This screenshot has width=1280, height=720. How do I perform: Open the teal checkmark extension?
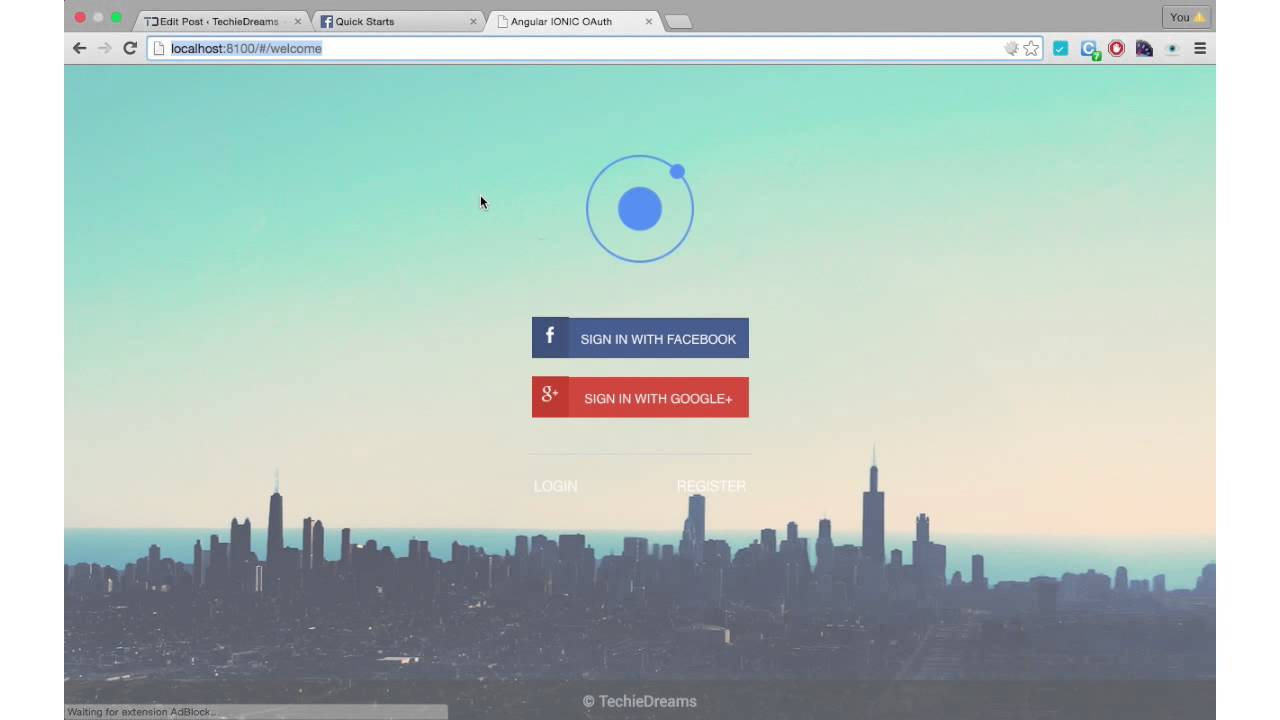pyautogui.click(x=1061, y=48)
